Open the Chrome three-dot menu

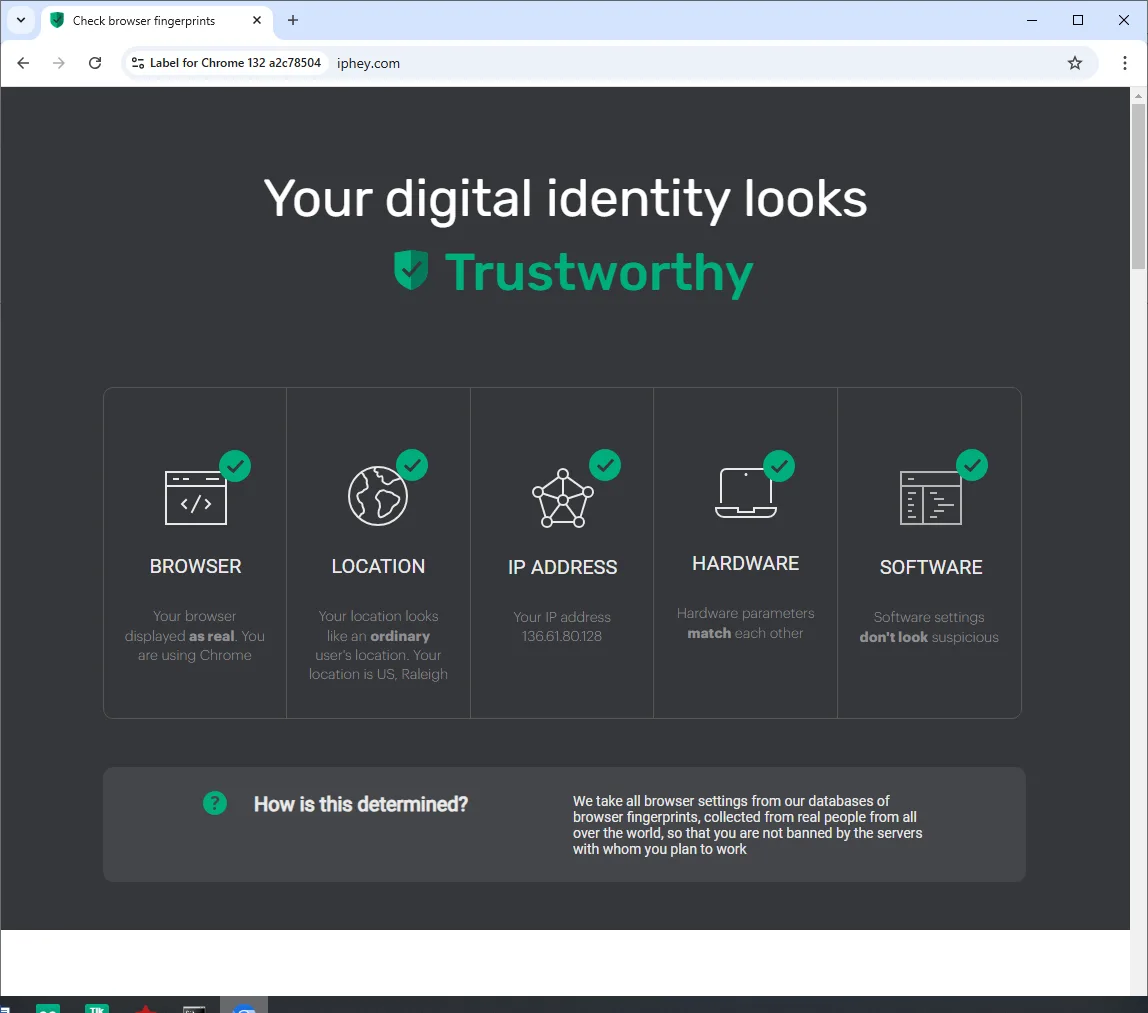[x=1125, y=63]
